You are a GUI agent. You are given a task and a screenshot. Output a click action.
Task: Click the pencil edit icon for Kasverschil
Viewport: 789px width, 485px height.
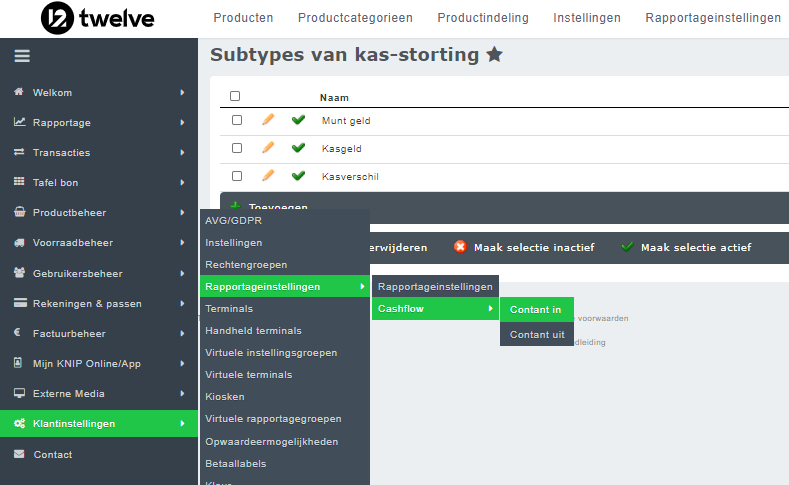point(268,176)
